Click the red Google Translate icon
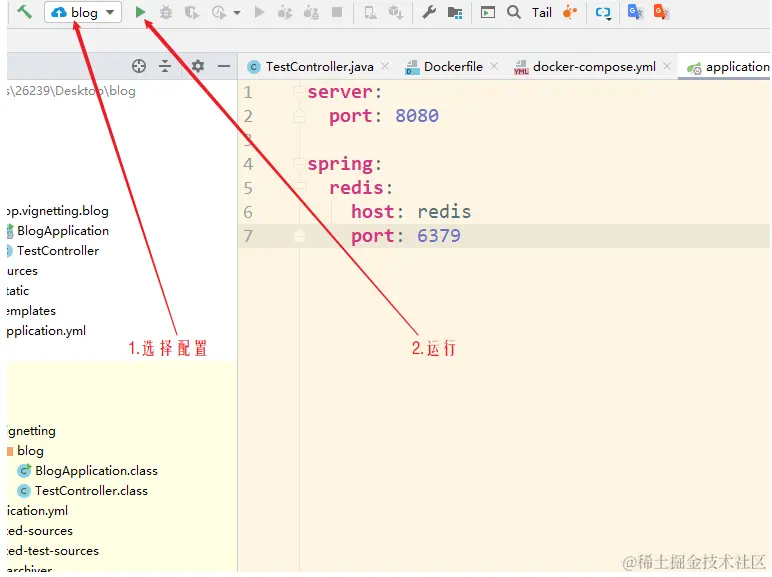The width and height of the screenshot is (772, 577). pos(661,12)
